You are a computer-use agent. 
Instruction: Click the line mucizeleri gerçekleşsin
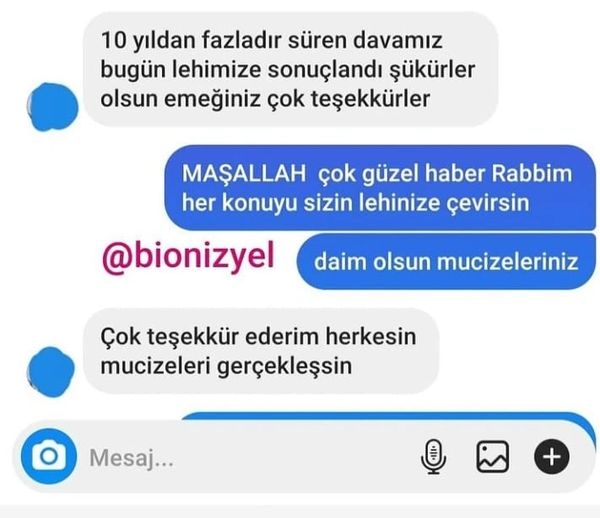(226, 366)
